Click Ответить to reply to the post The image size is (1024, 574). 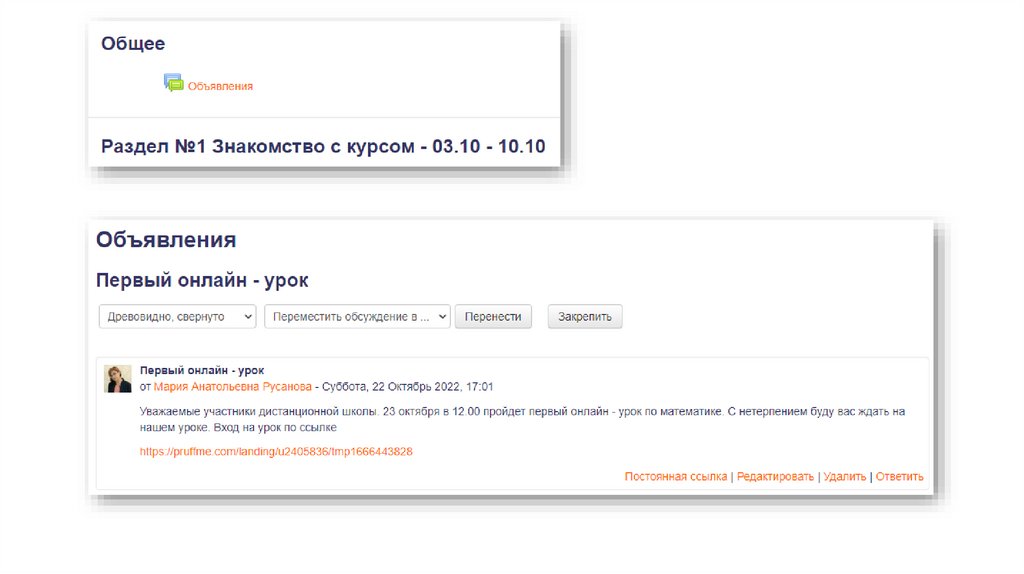899,477
